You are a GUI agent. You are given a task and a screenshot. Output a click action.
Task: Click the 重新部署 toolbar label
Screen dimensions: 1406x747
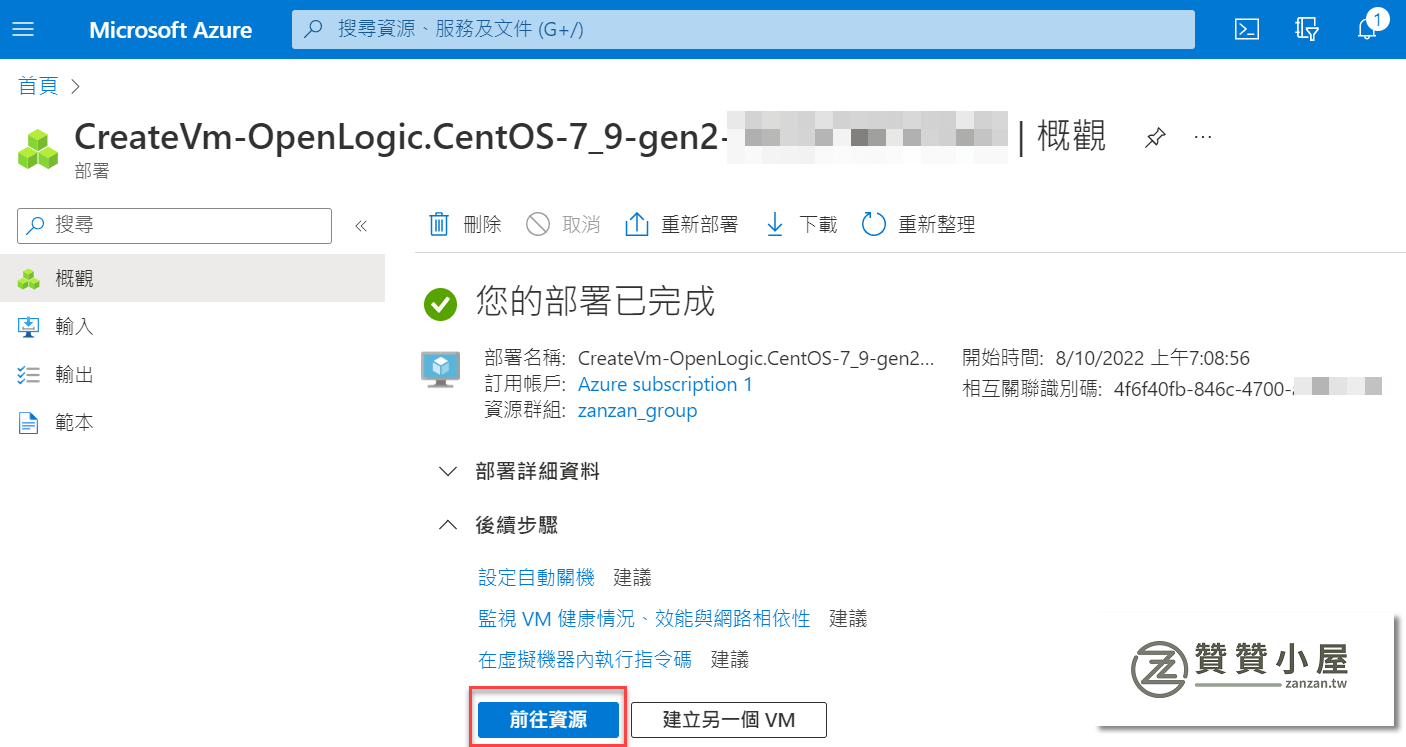pyautogui.click(x=700, y=225)
